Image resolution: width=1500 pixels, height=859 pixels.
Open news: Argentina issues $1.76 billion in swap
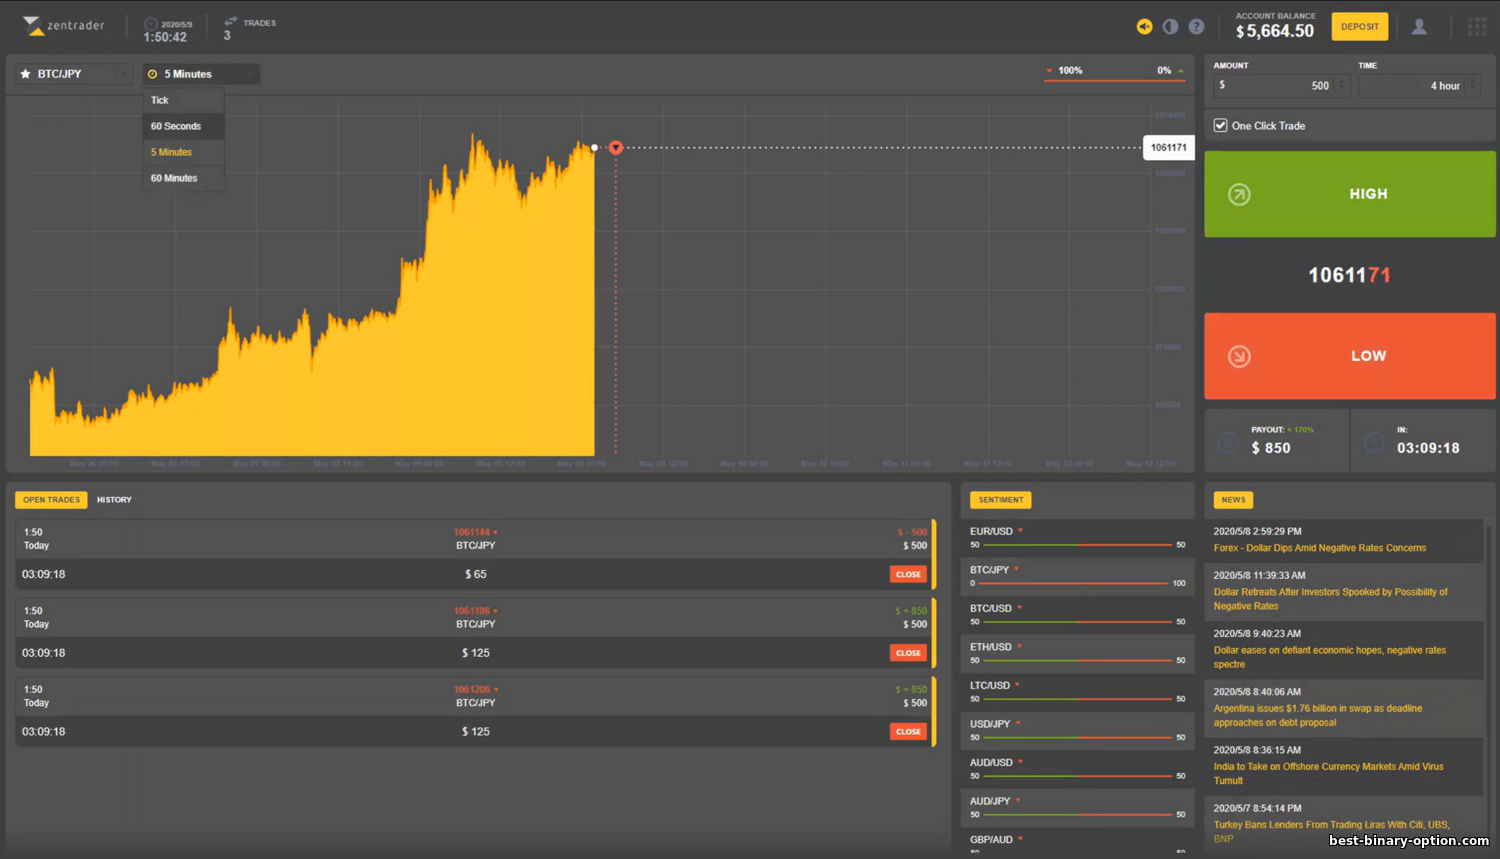click(x=1318, y=715)
